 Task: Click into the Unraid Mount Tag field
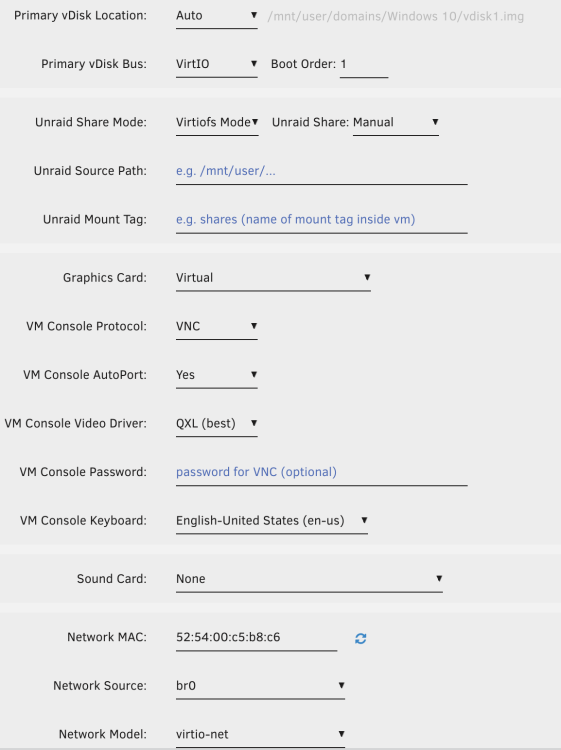click(x=321, y=220)
